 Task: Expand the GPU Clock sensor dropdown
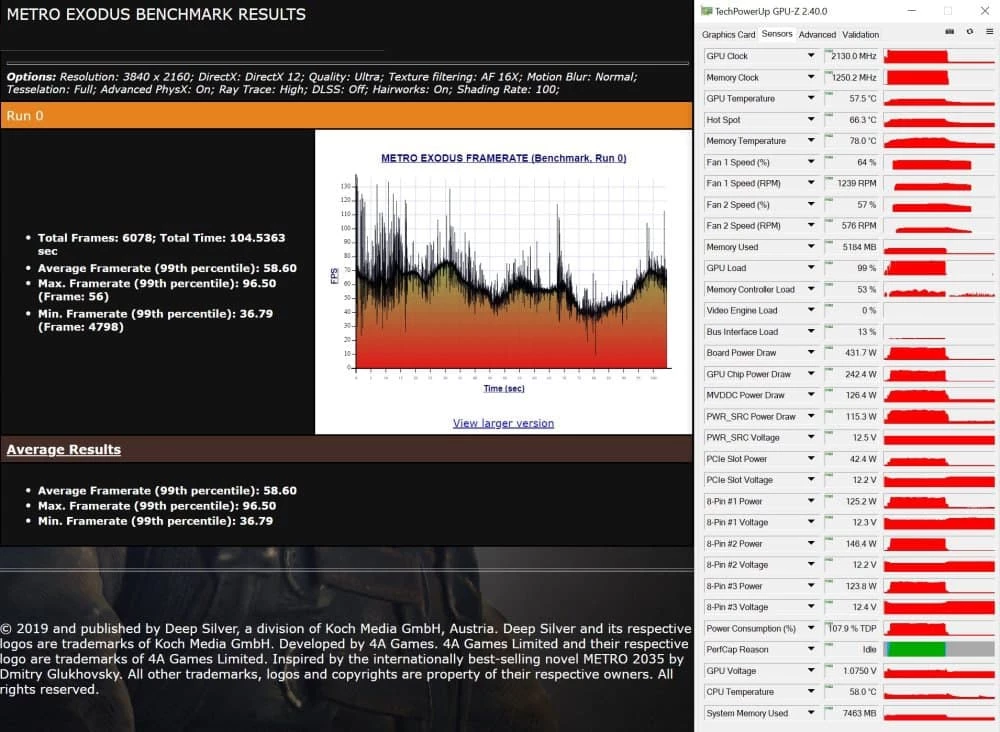(x=811, y=56)
